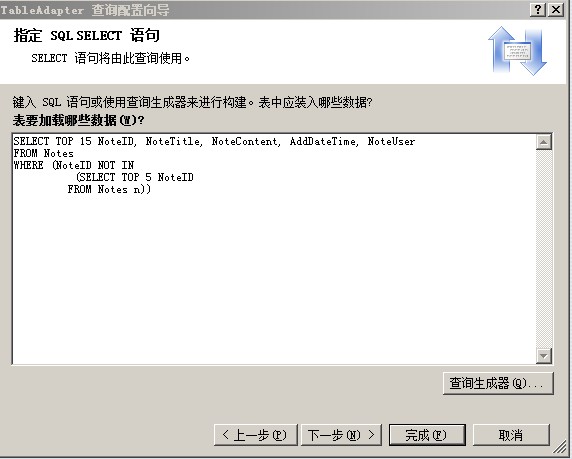This screenshot has height=459, width=572.
Task: Click the SQL box scroll up arrow
Action: point(544,142)
